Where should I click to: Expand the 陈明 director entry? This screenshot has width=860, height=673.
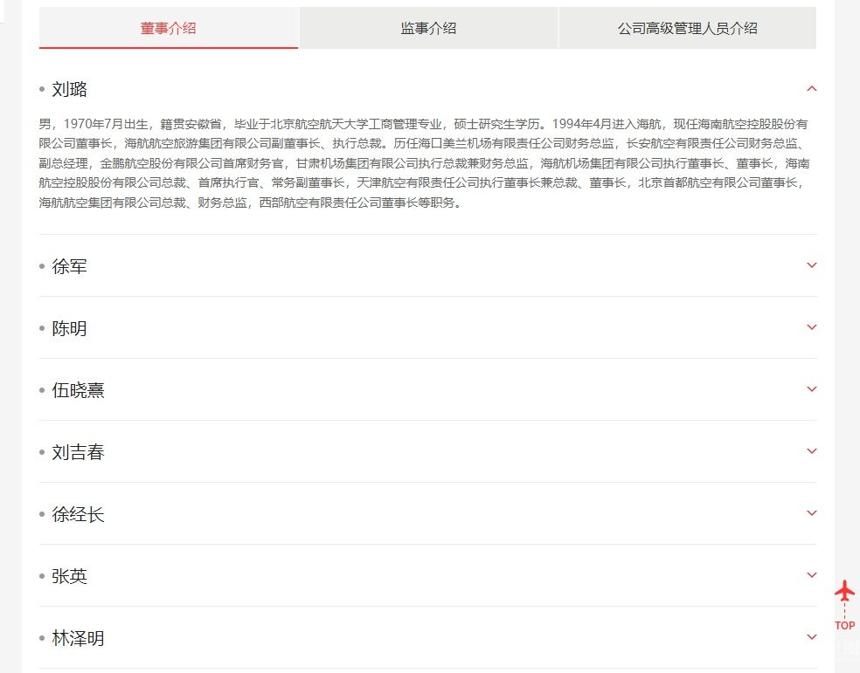point(812,327)
